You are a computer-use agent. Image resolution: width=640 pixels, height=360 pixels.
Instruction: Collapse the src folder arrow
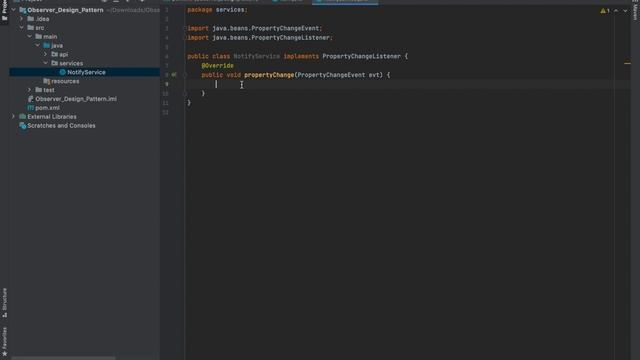(22, 28)
